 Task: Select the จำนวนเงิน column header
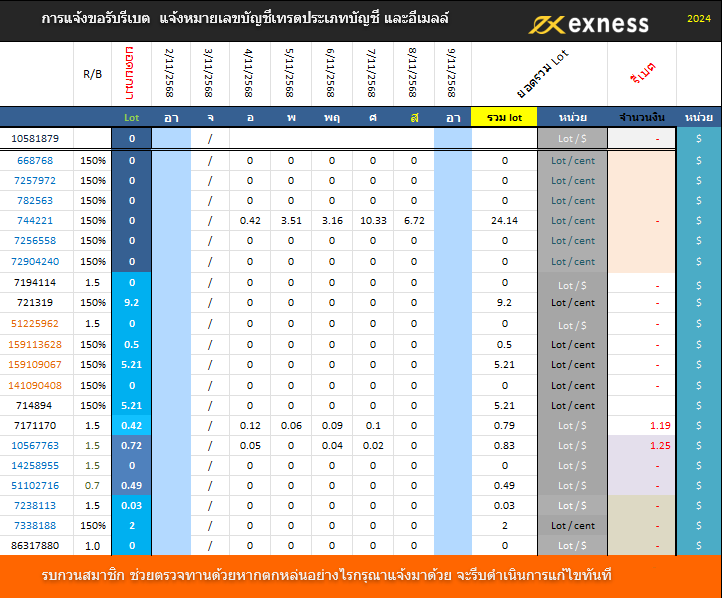point(641,117)
